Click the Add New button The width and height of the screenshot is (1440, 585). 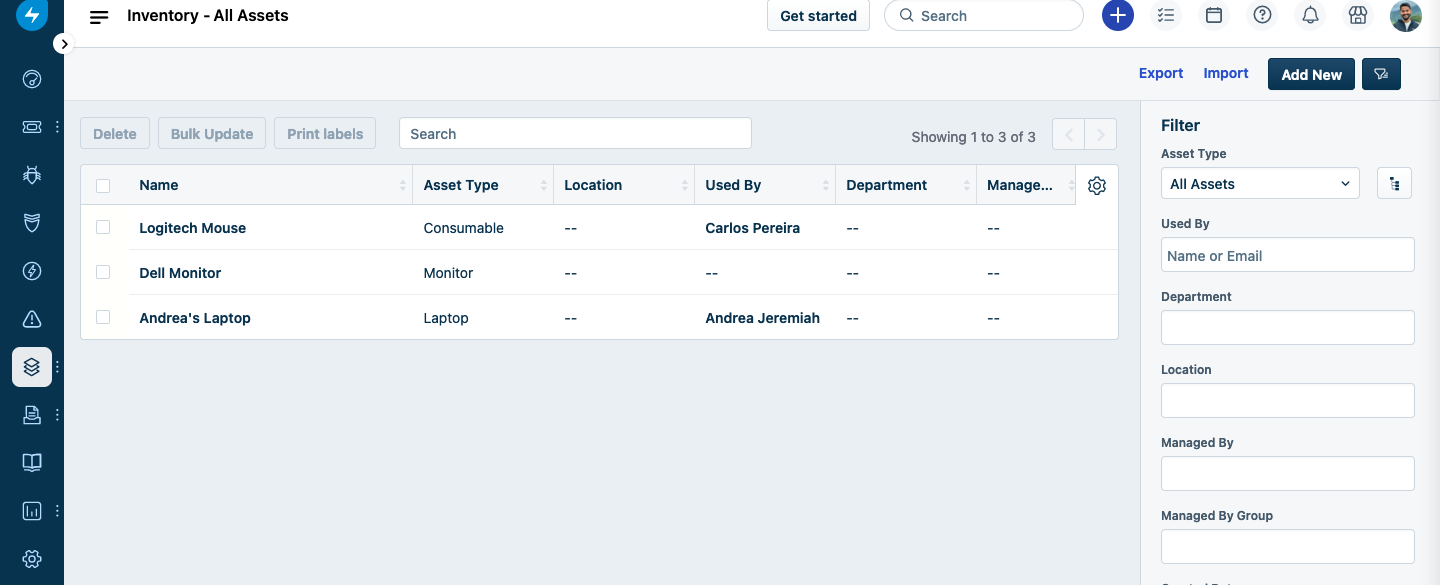[1311, 73]
